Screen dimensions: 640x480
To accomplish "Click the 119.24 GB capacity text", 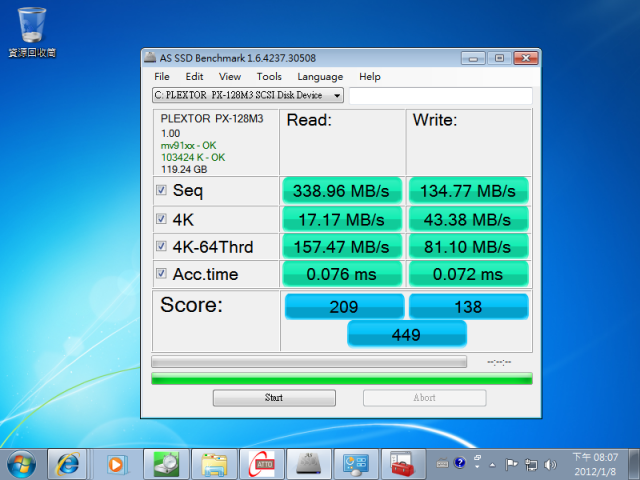I will point(184,169).
